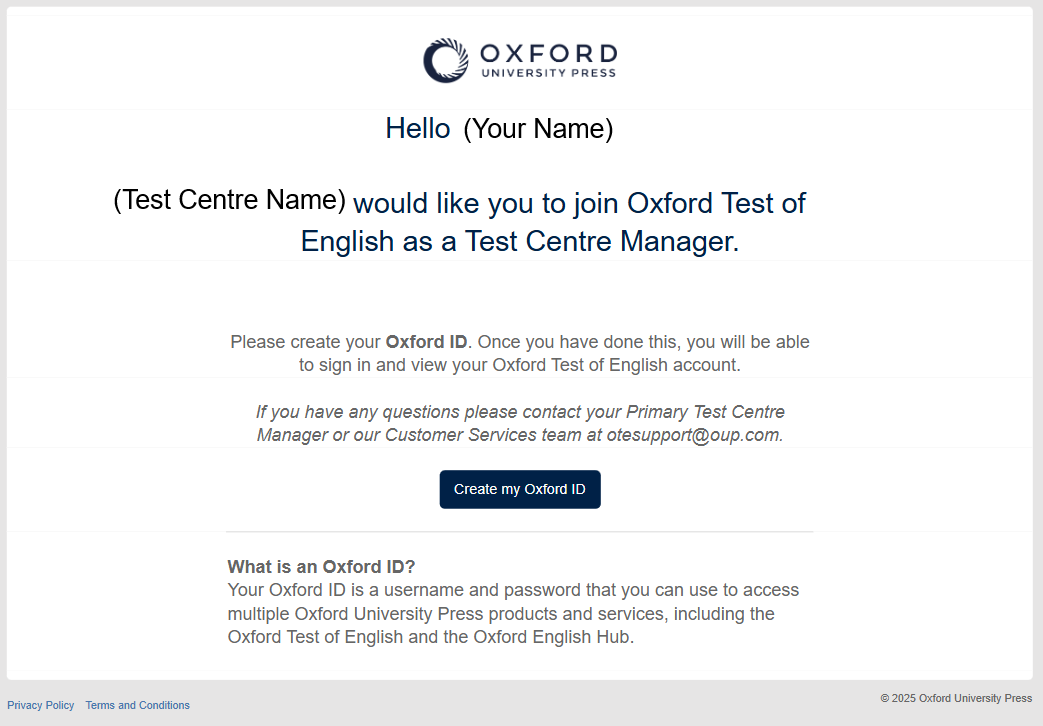Screen dimensions: 1043x726
Task: Click the 'Oxford English Hub' line in the description
Action: tap(431, 637)
